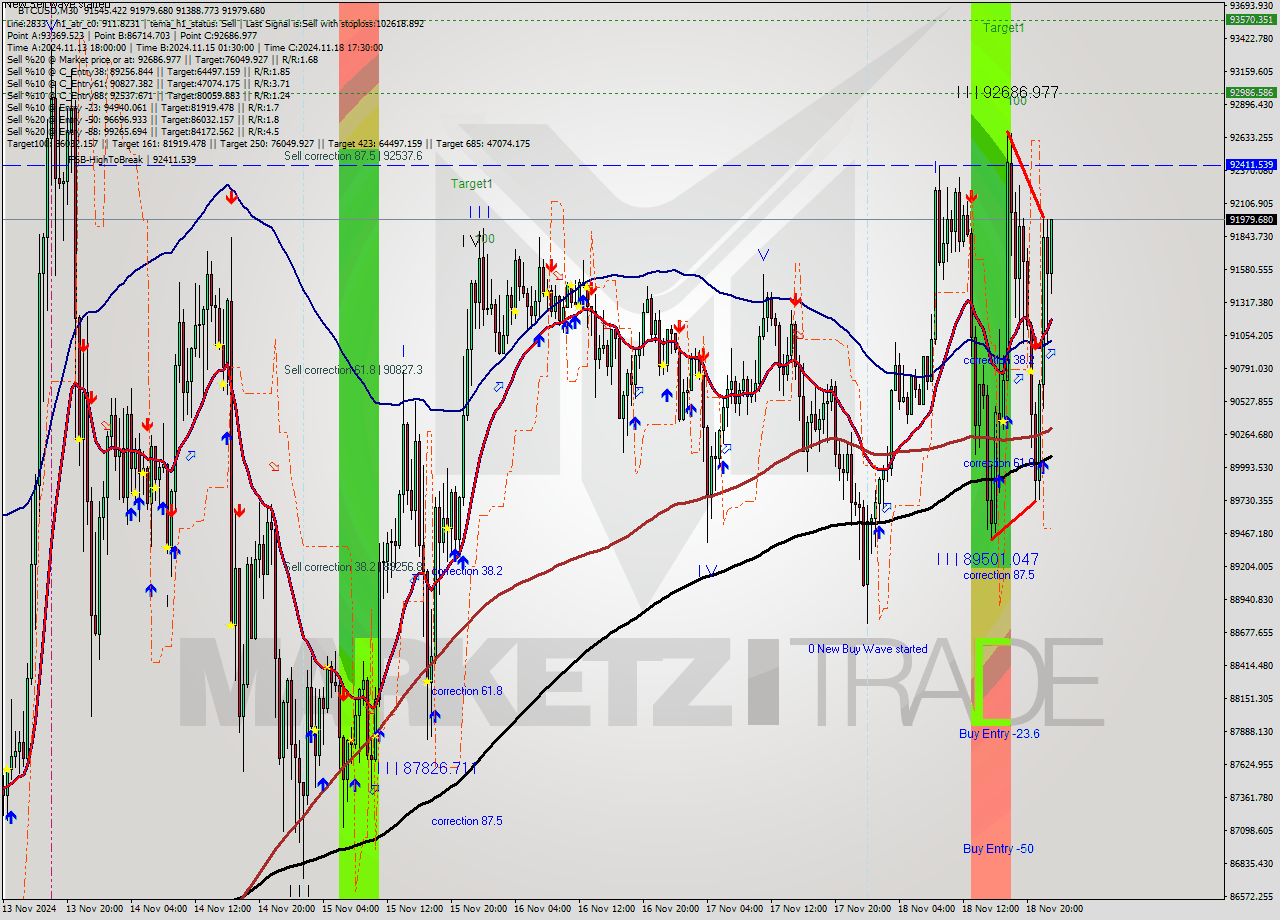
Task: Click the 93422.790 price axis value
Action: 1251,39
